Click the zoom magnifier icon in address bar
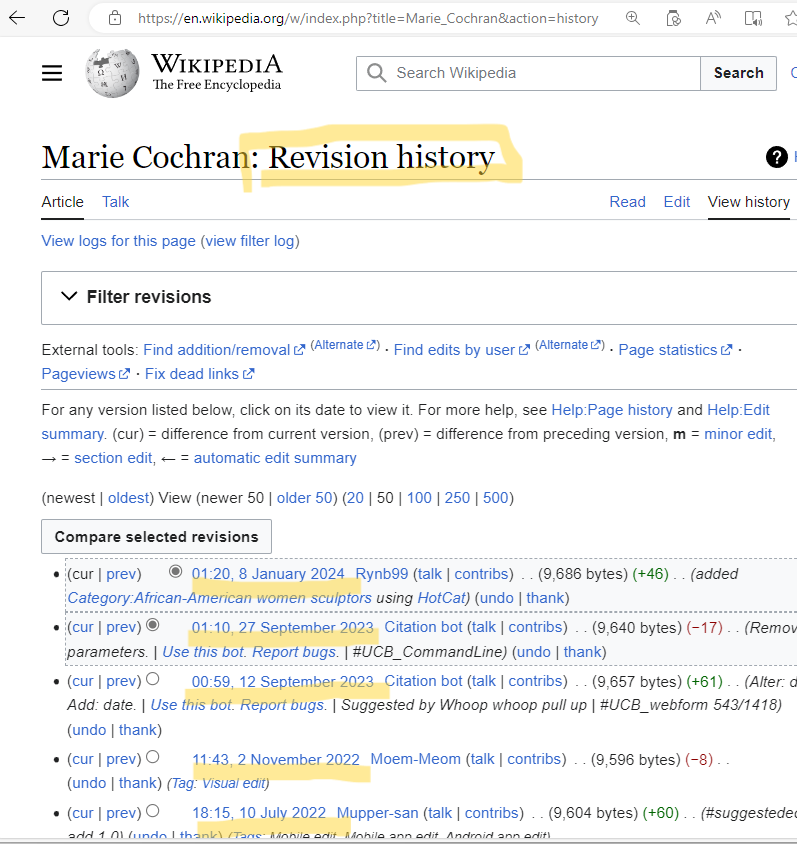This screenshot has width=797, height=844. (x=633, y=18)
